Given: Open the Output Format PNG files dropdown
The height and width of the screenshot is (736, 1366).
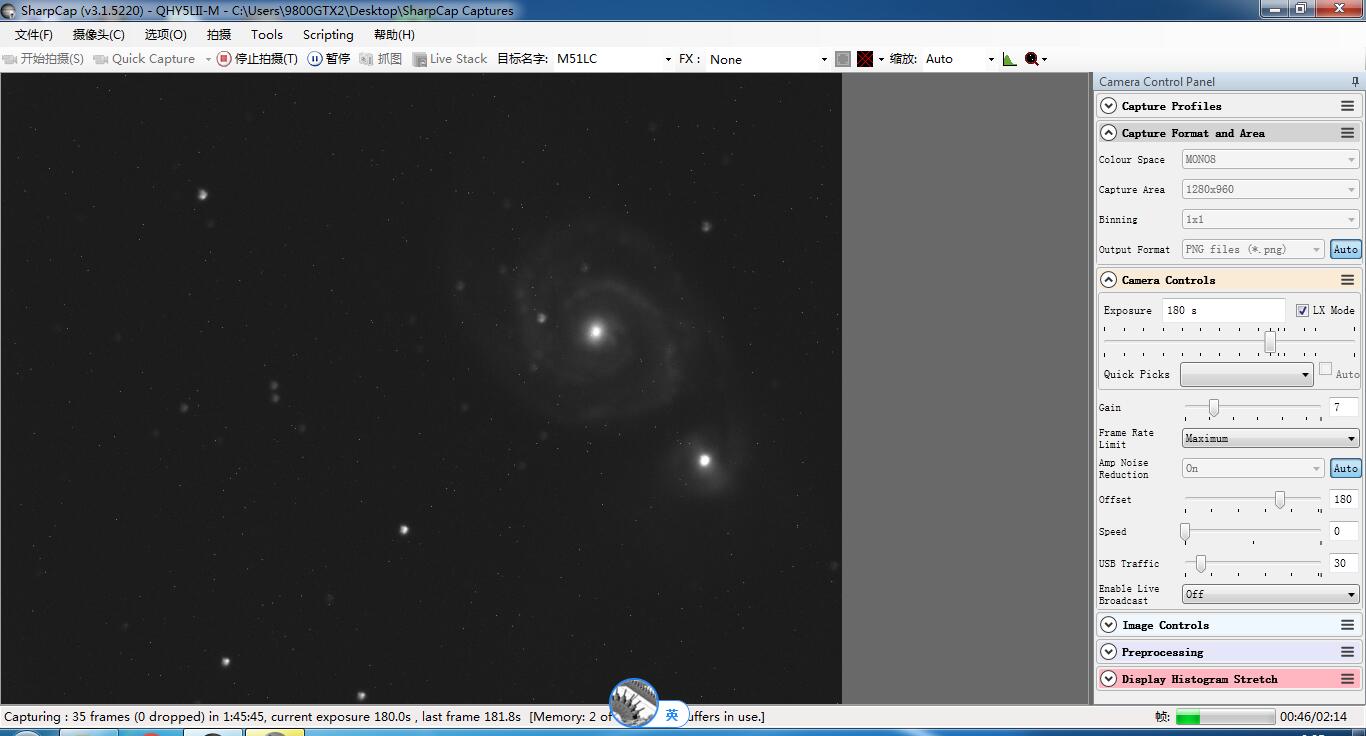Looking at the screenshot, I should 1253,249.
